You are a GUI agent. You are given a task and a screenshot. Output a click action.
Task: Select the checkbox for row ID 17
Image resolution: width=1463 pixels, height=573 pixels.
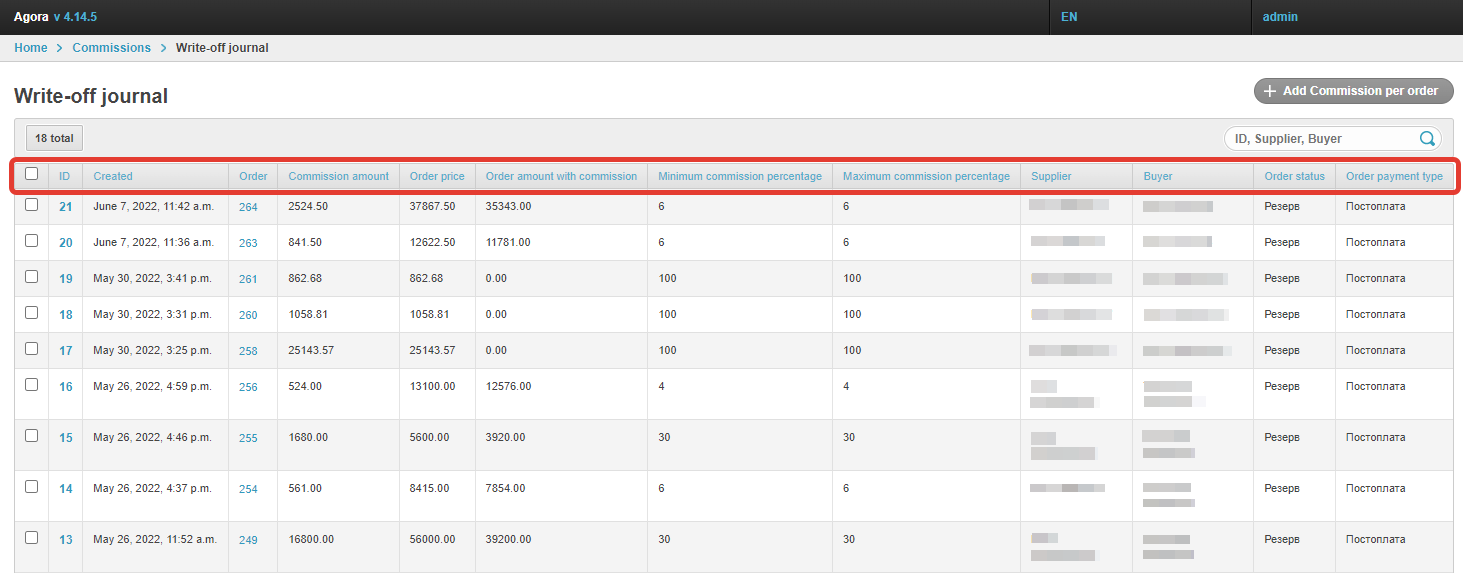tap(32, 349)
